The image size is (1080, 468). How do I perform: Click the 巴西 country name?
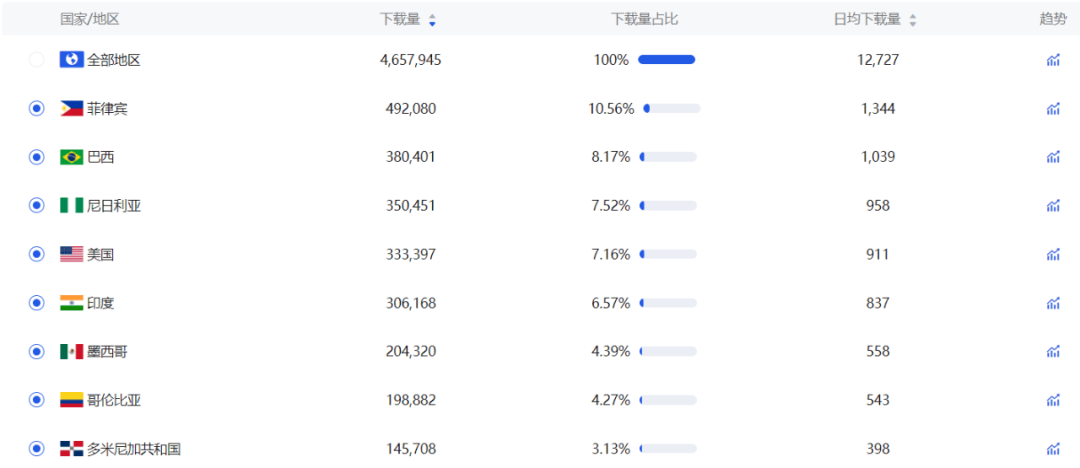(x=101, y=157)
